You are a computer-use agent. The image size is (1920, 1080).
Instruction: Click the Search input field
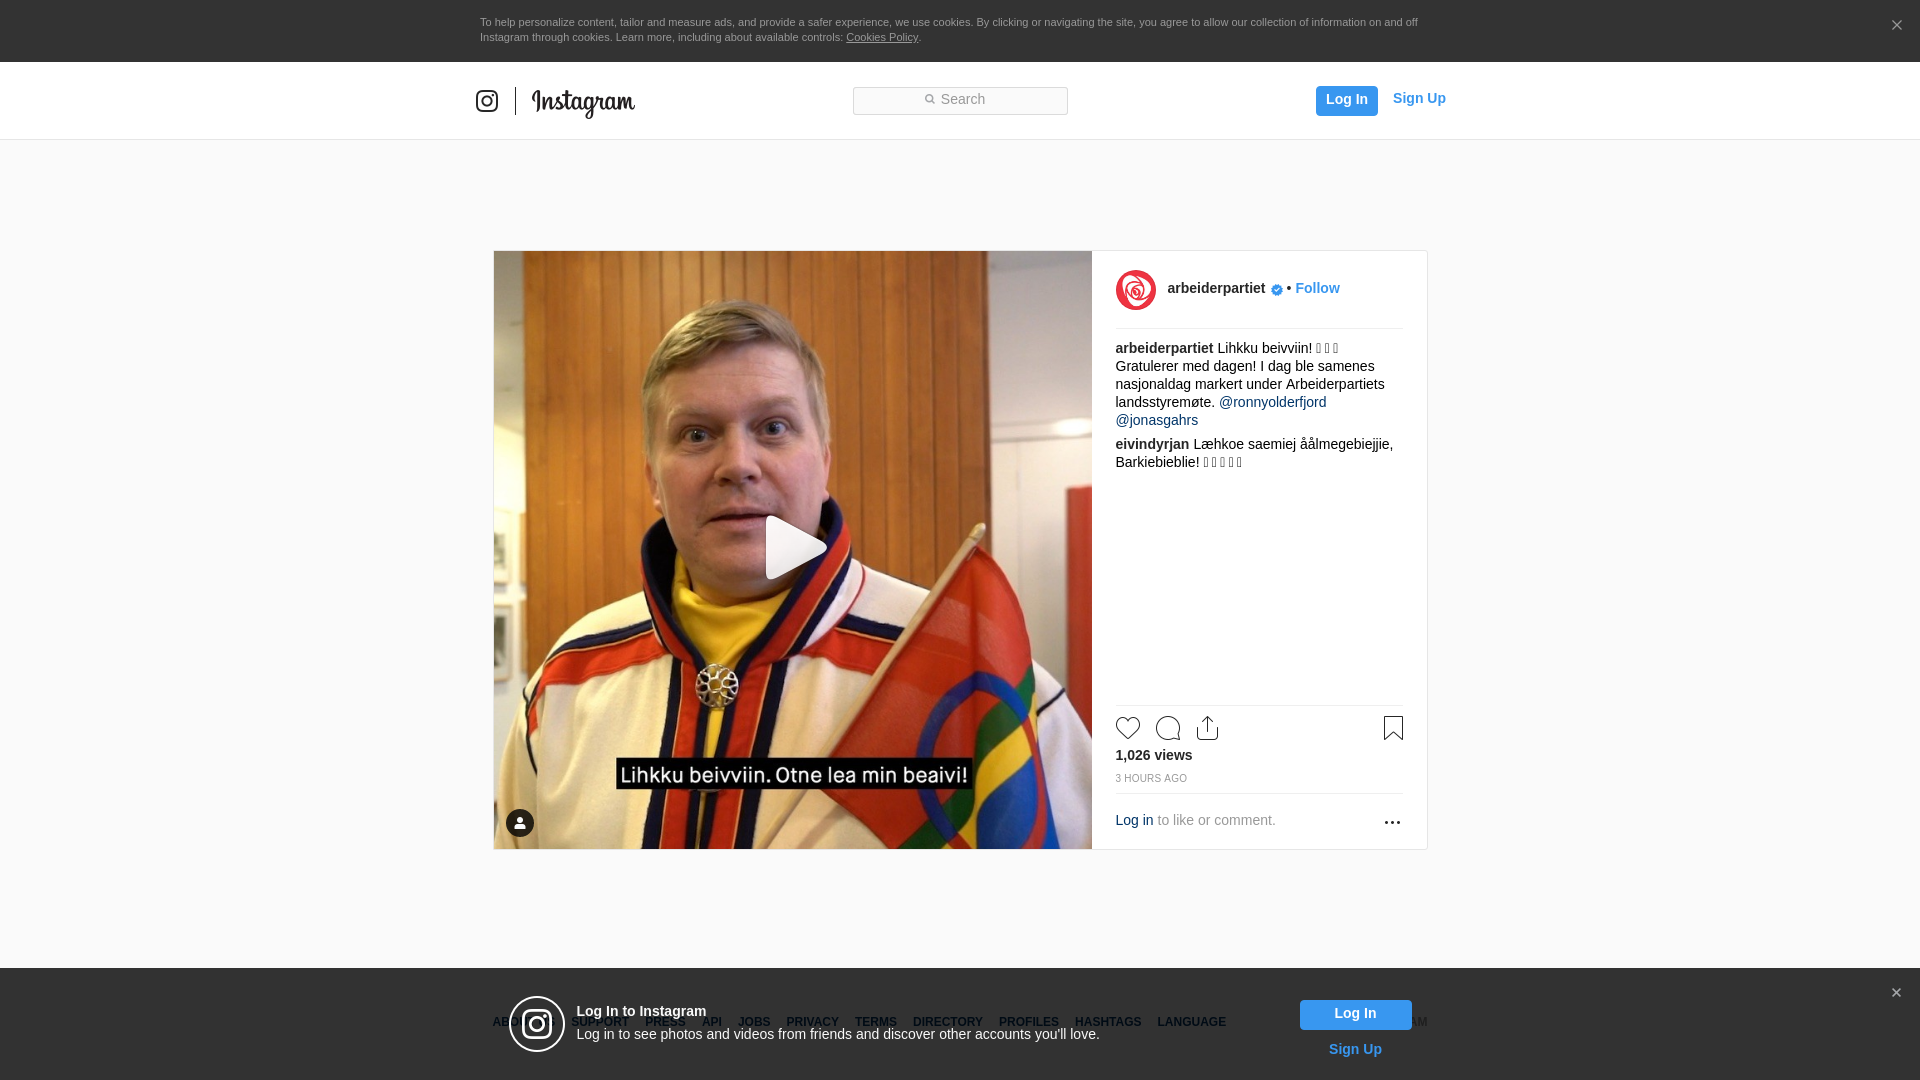(x=960, y=100)
